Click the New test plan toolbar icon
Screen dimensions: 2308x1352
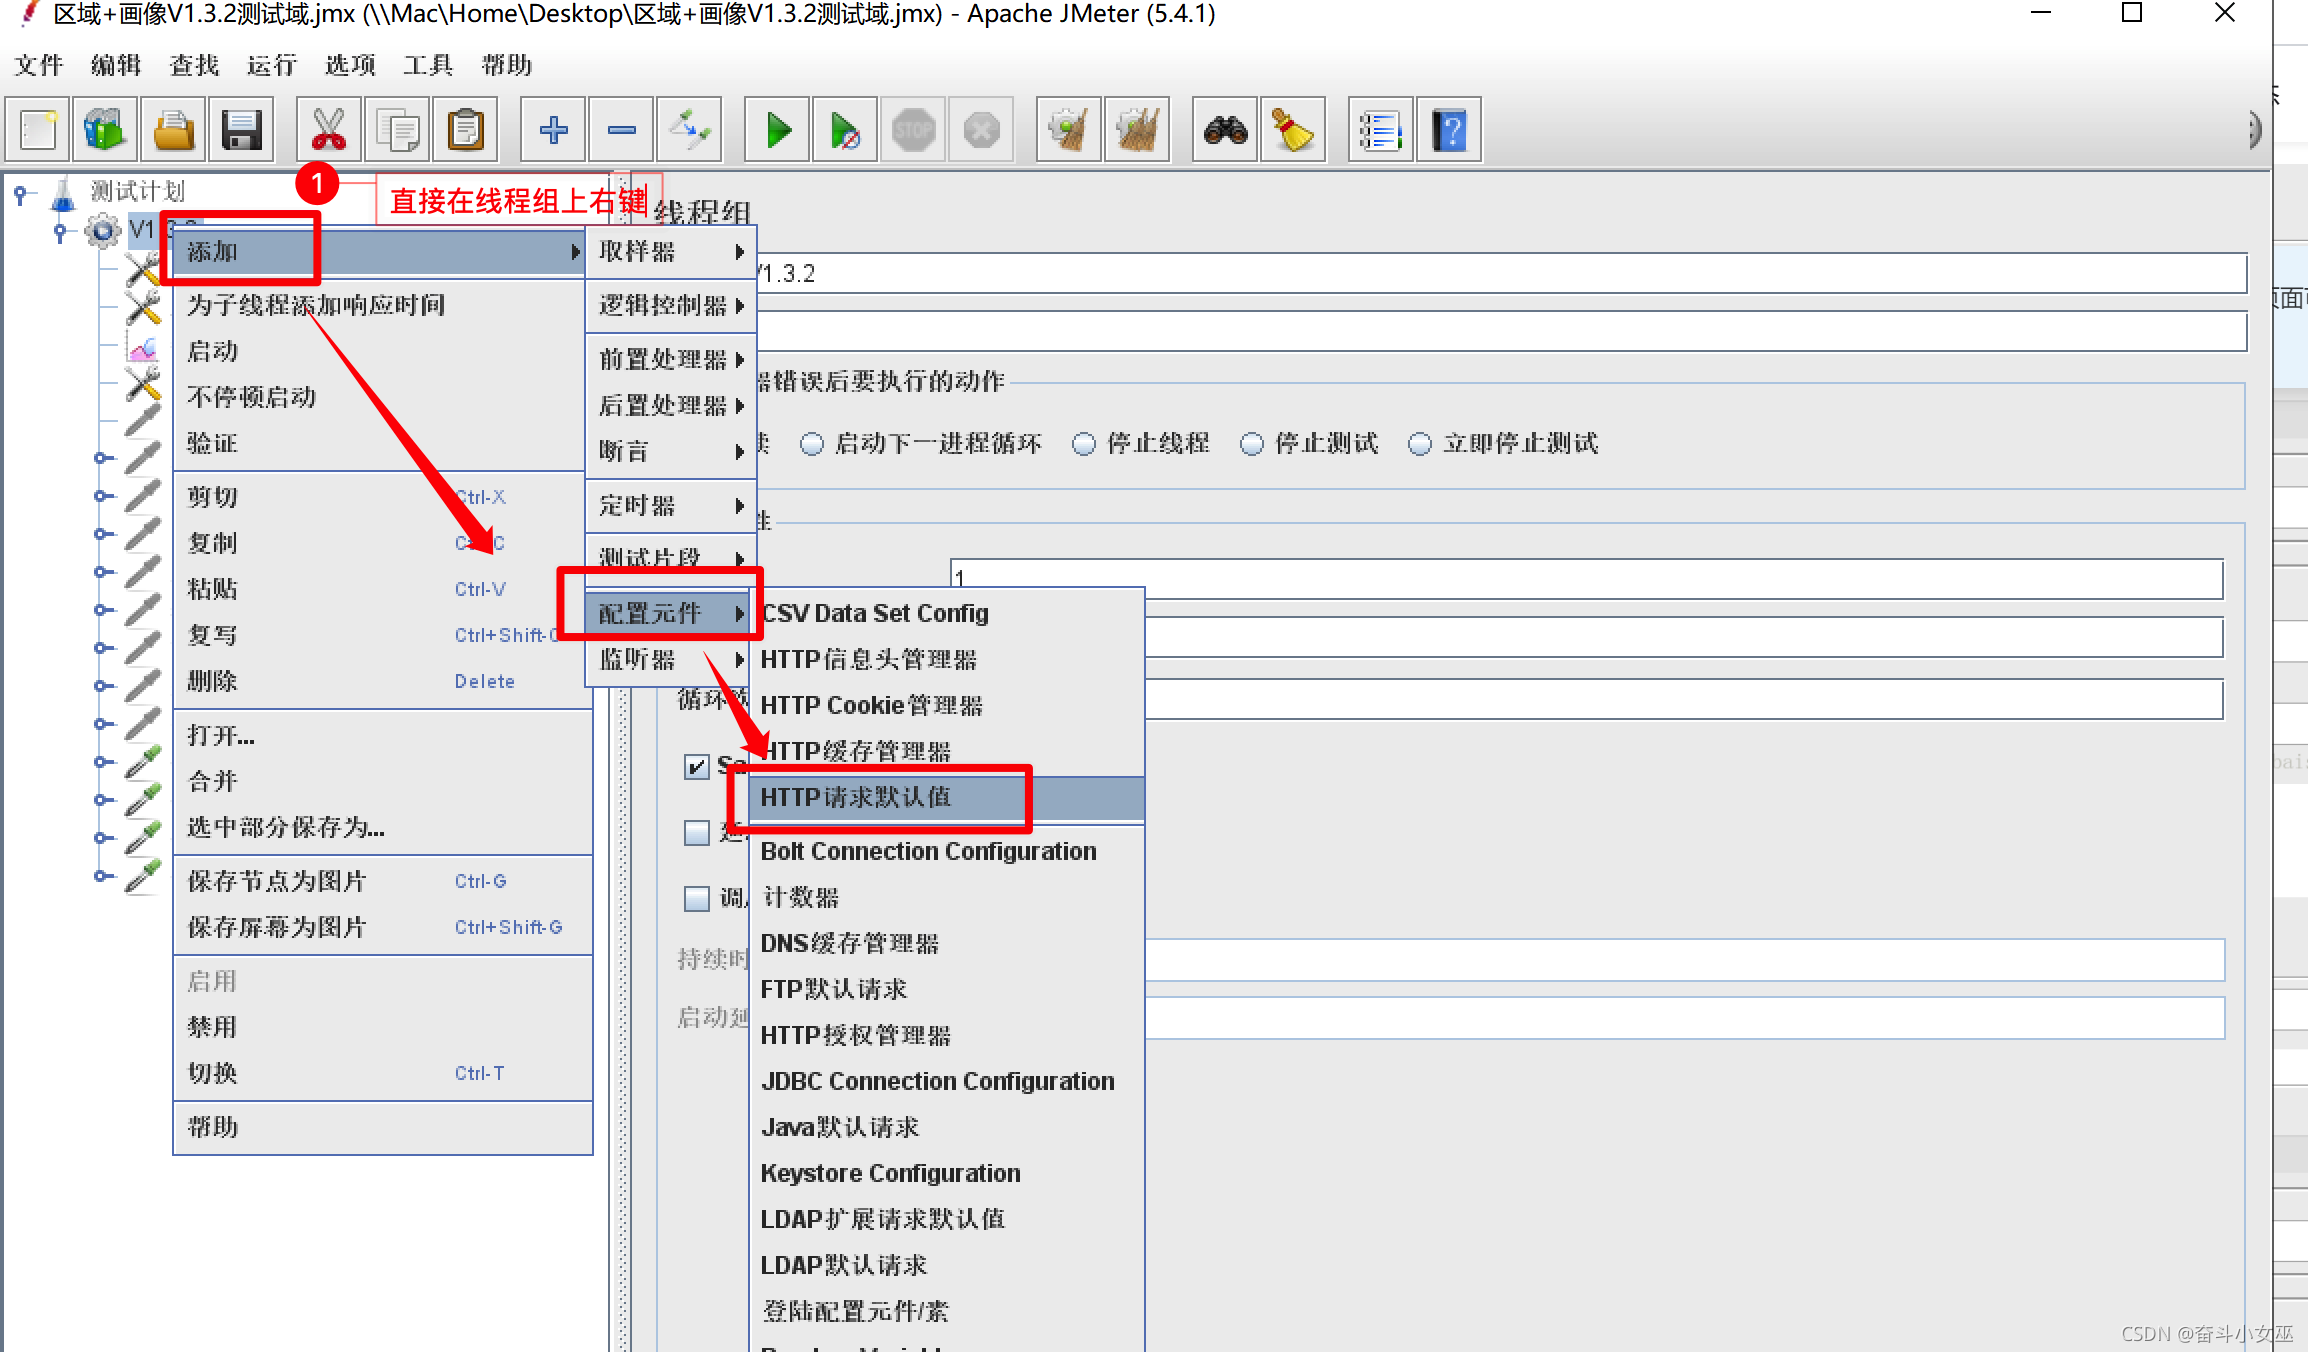(x=38, y=130)
